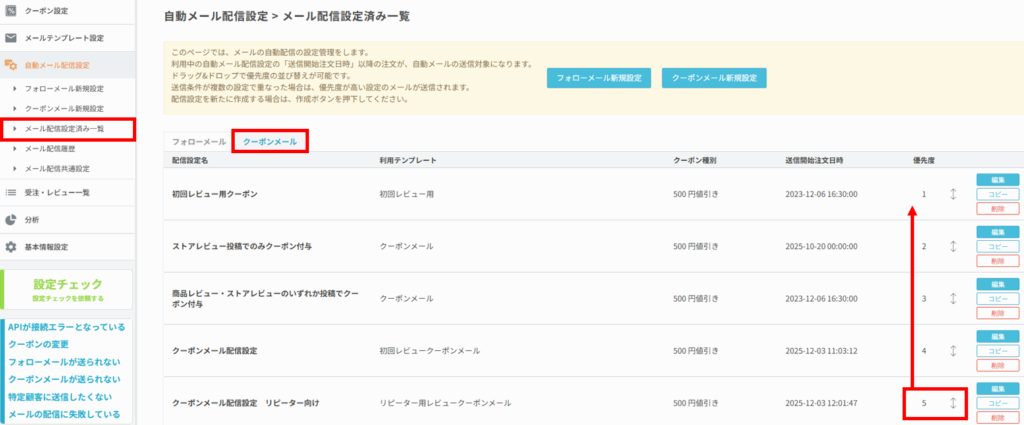Screen dimensions: 1024x425
Task: Select the クーポンメール tab
Action: point(270,142)
